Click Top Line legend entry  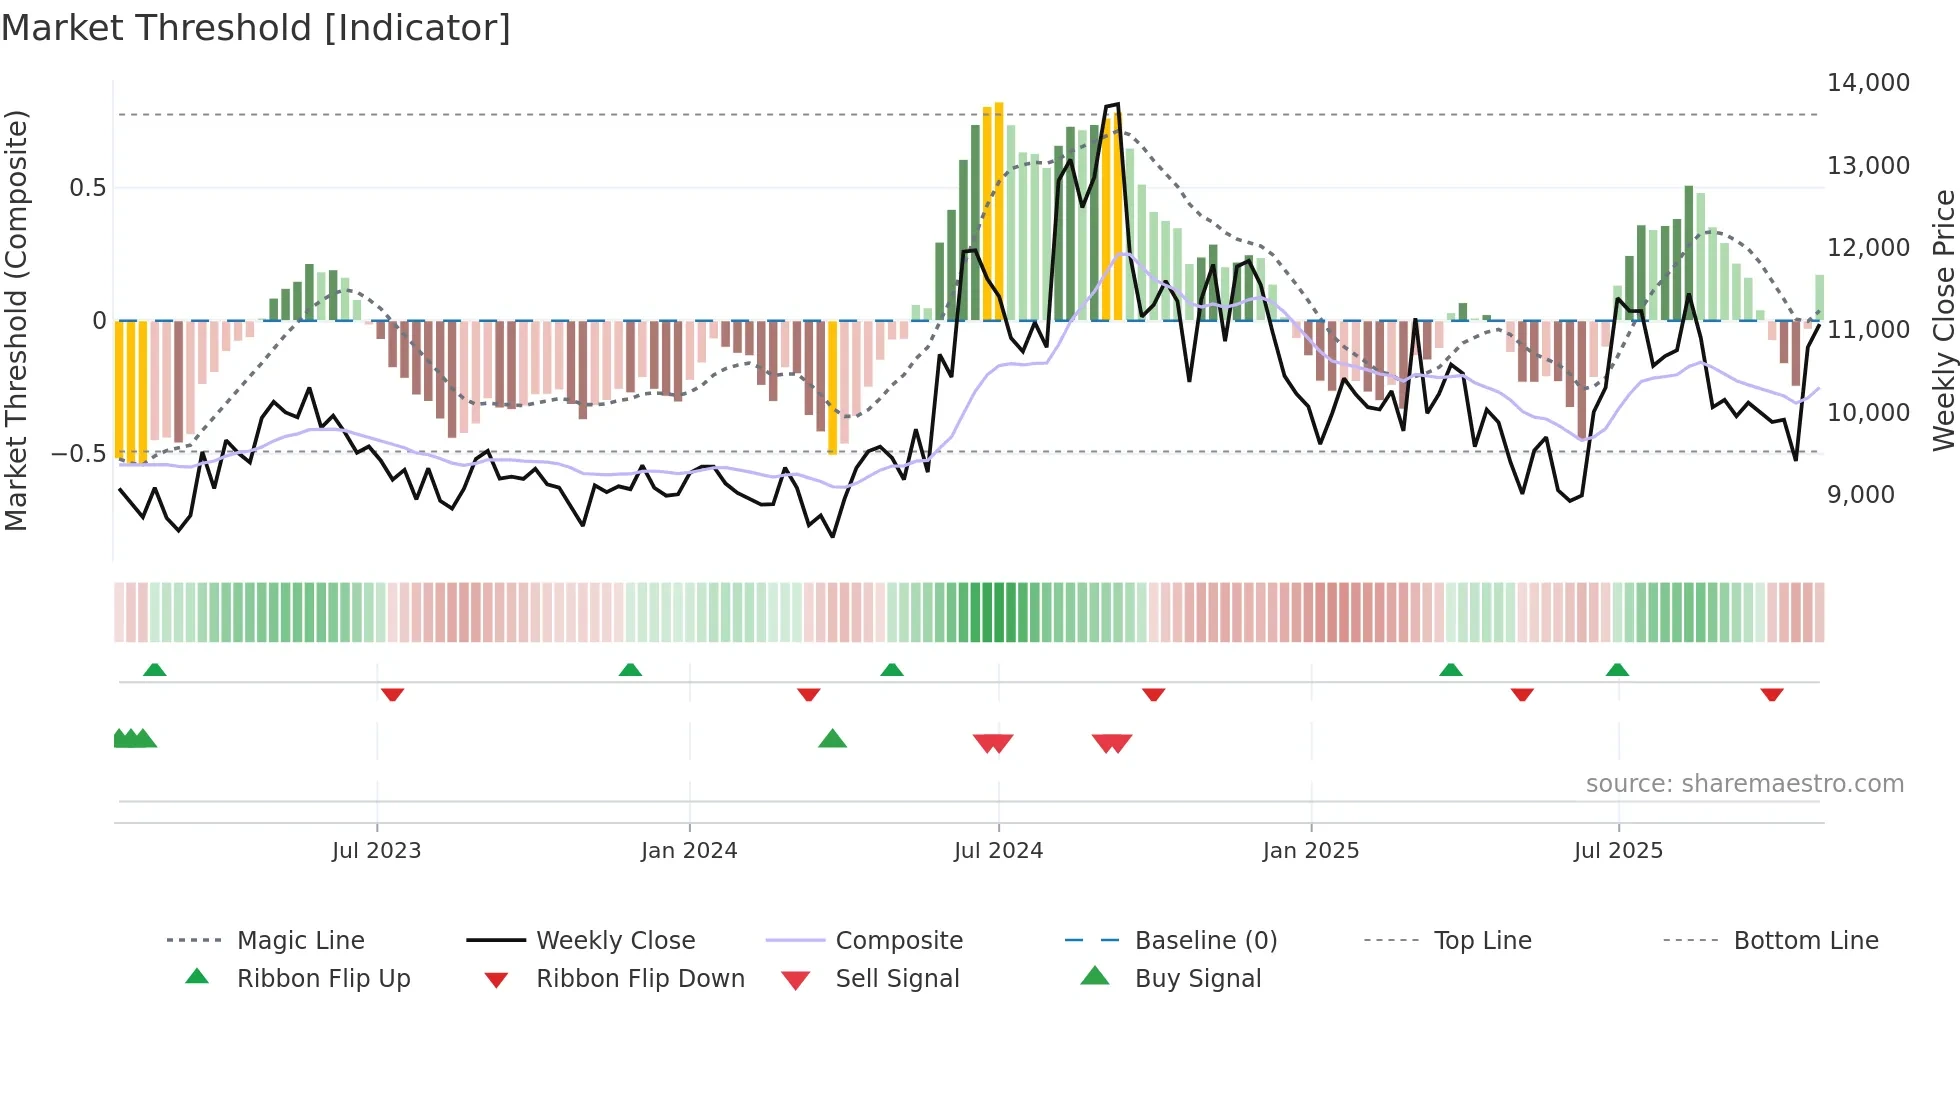(x=1482, y=940)
